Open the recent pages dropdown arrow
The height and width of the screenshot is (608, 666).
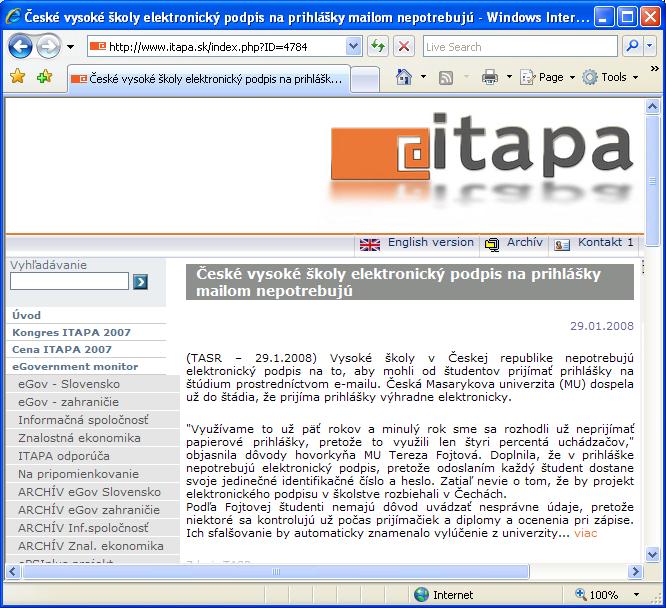tap(71, 47)
